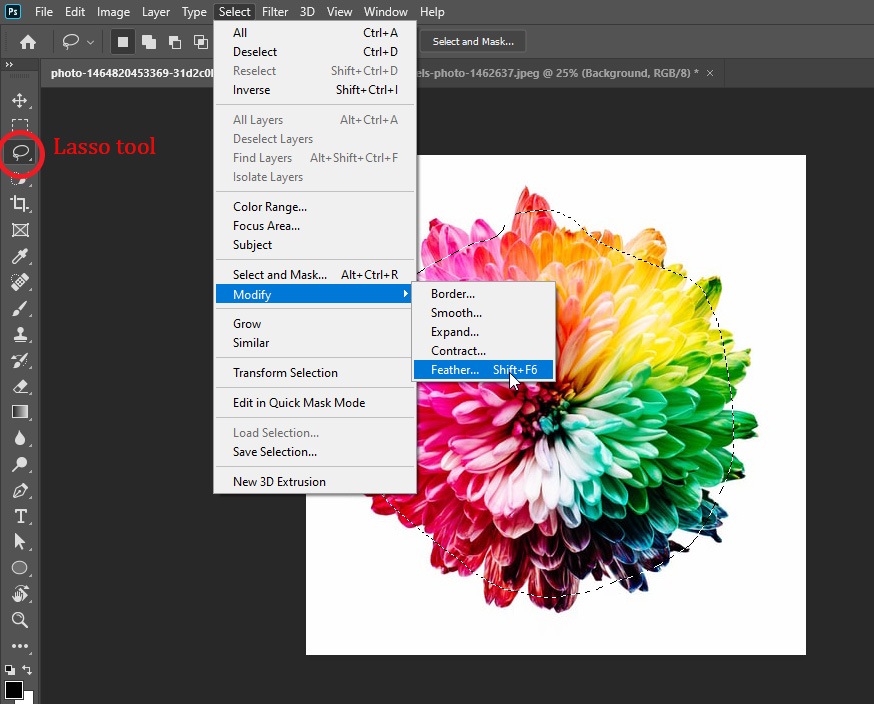Select the Eraser tool
Image resolution: width=874 pixels, height=704 pixels.
(x=20, y=386)
